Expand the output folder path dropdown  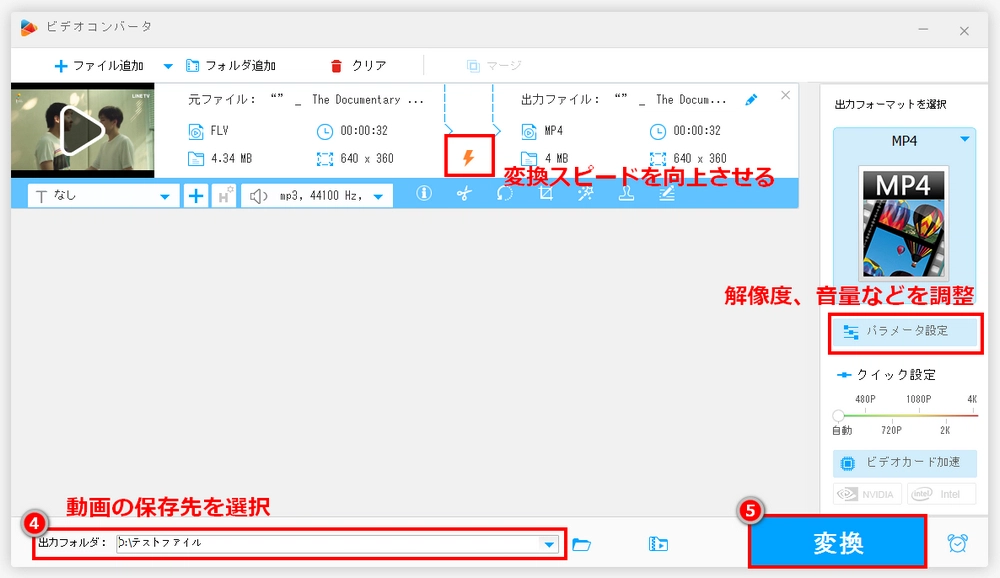click(x=549, y=544)
